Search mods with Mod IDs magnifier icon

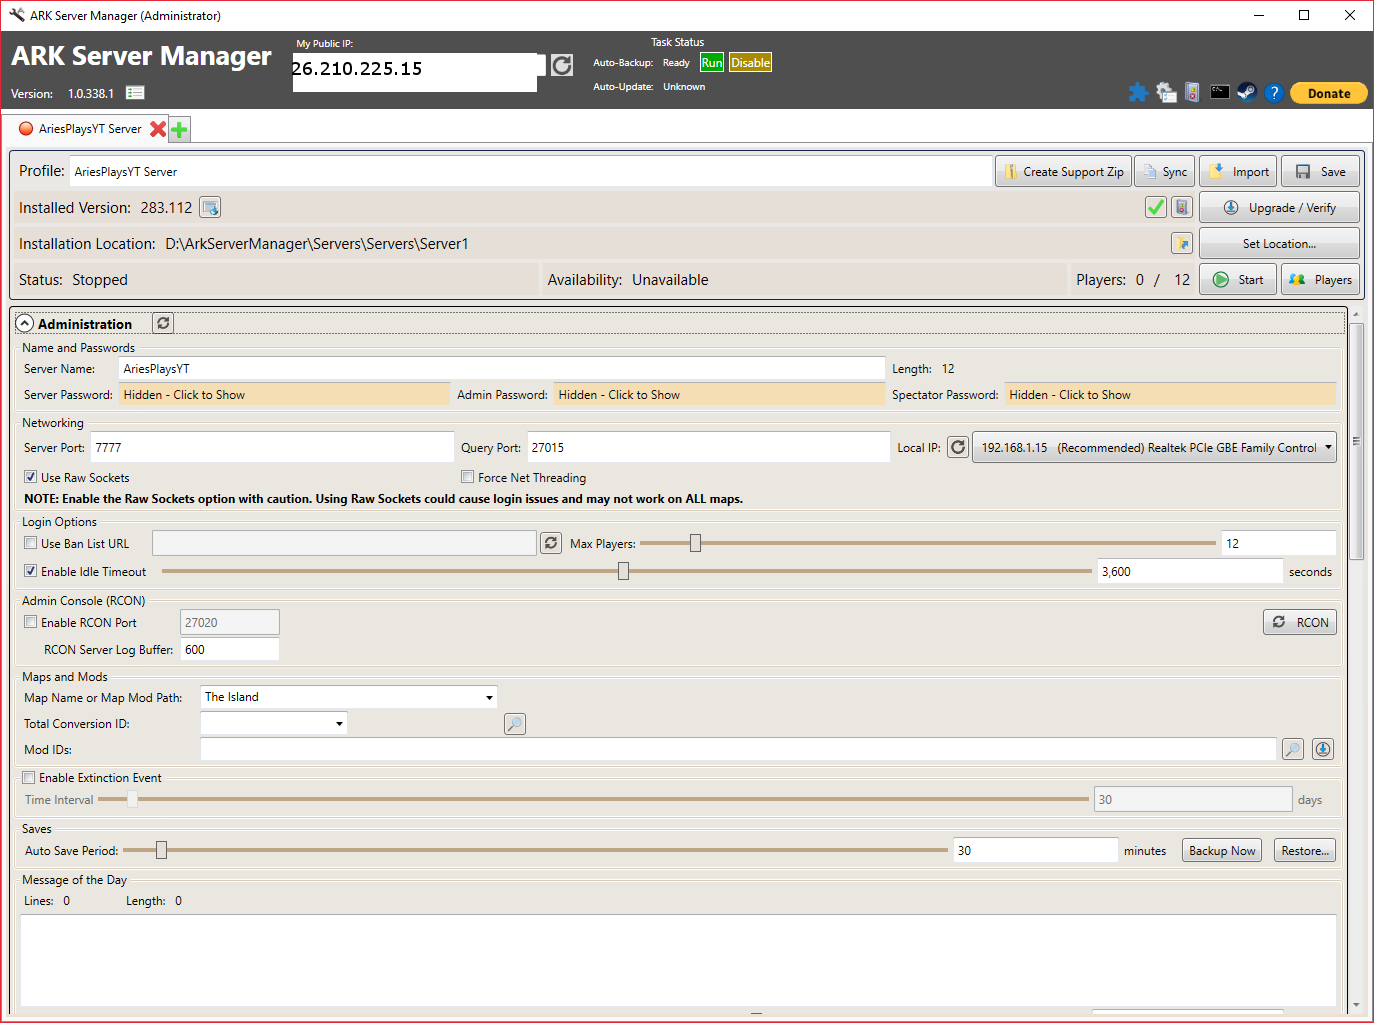[1293, 749]
